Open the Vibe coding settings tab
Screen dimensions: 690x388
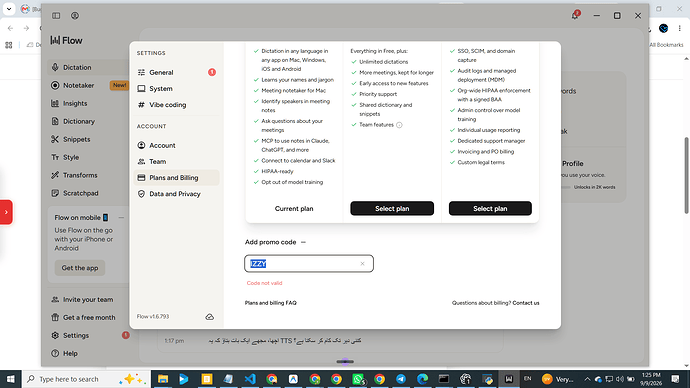tap(176, 105)
